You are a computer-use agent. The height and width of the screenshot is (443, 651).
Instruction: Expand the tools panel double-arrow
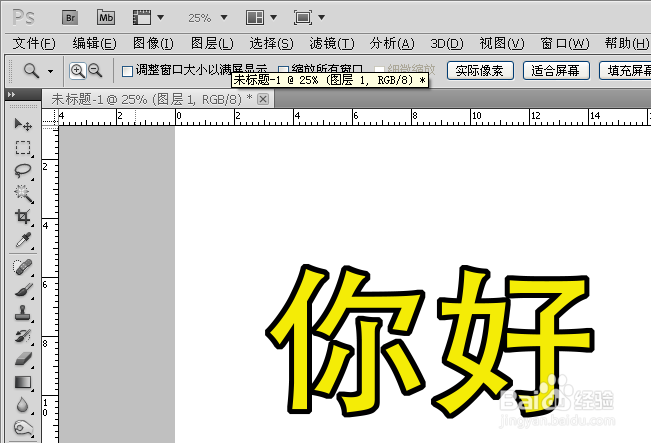coord(12,95)
